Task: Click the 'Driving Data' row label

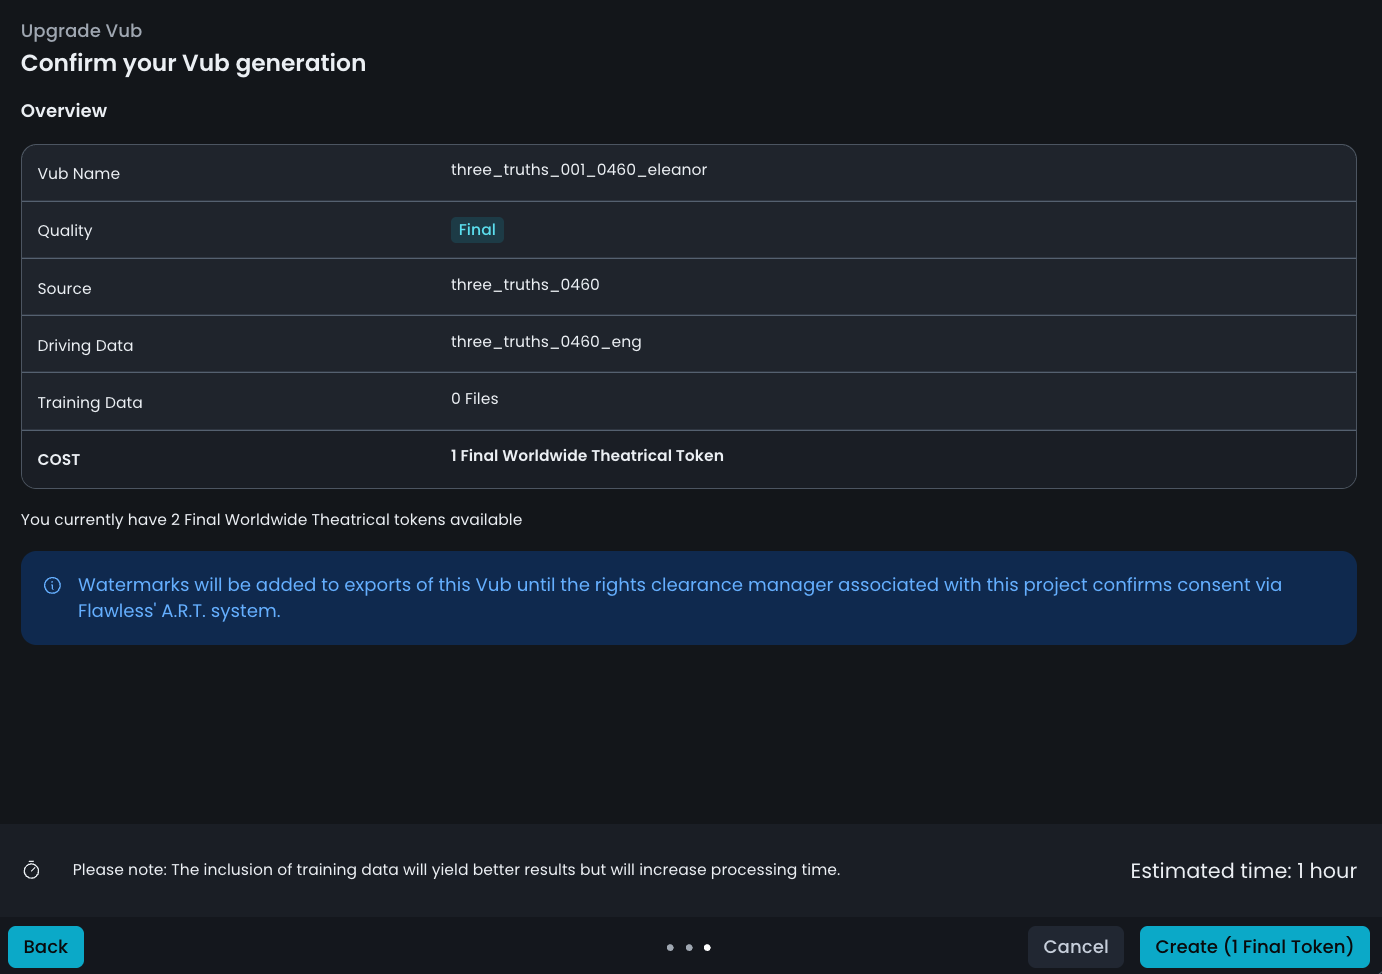Action: (85, 346)
